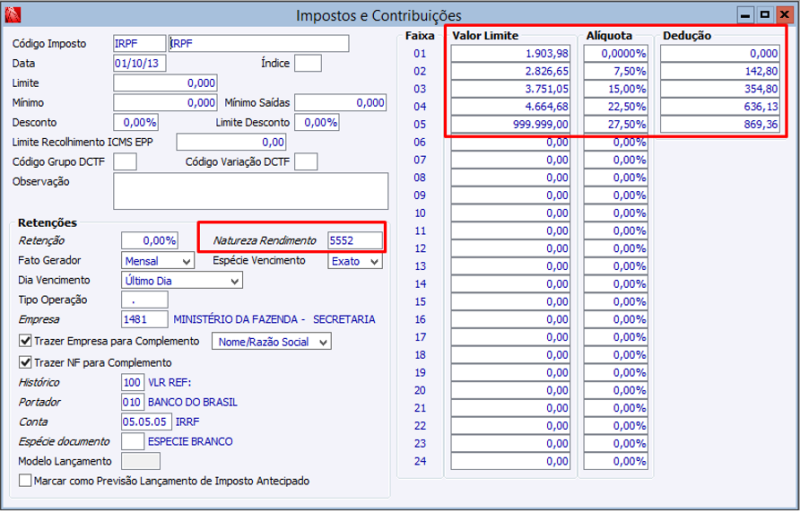800x513 pixels.
Task: Click the Empresa code field 1481
Action: tap(144, 320)
